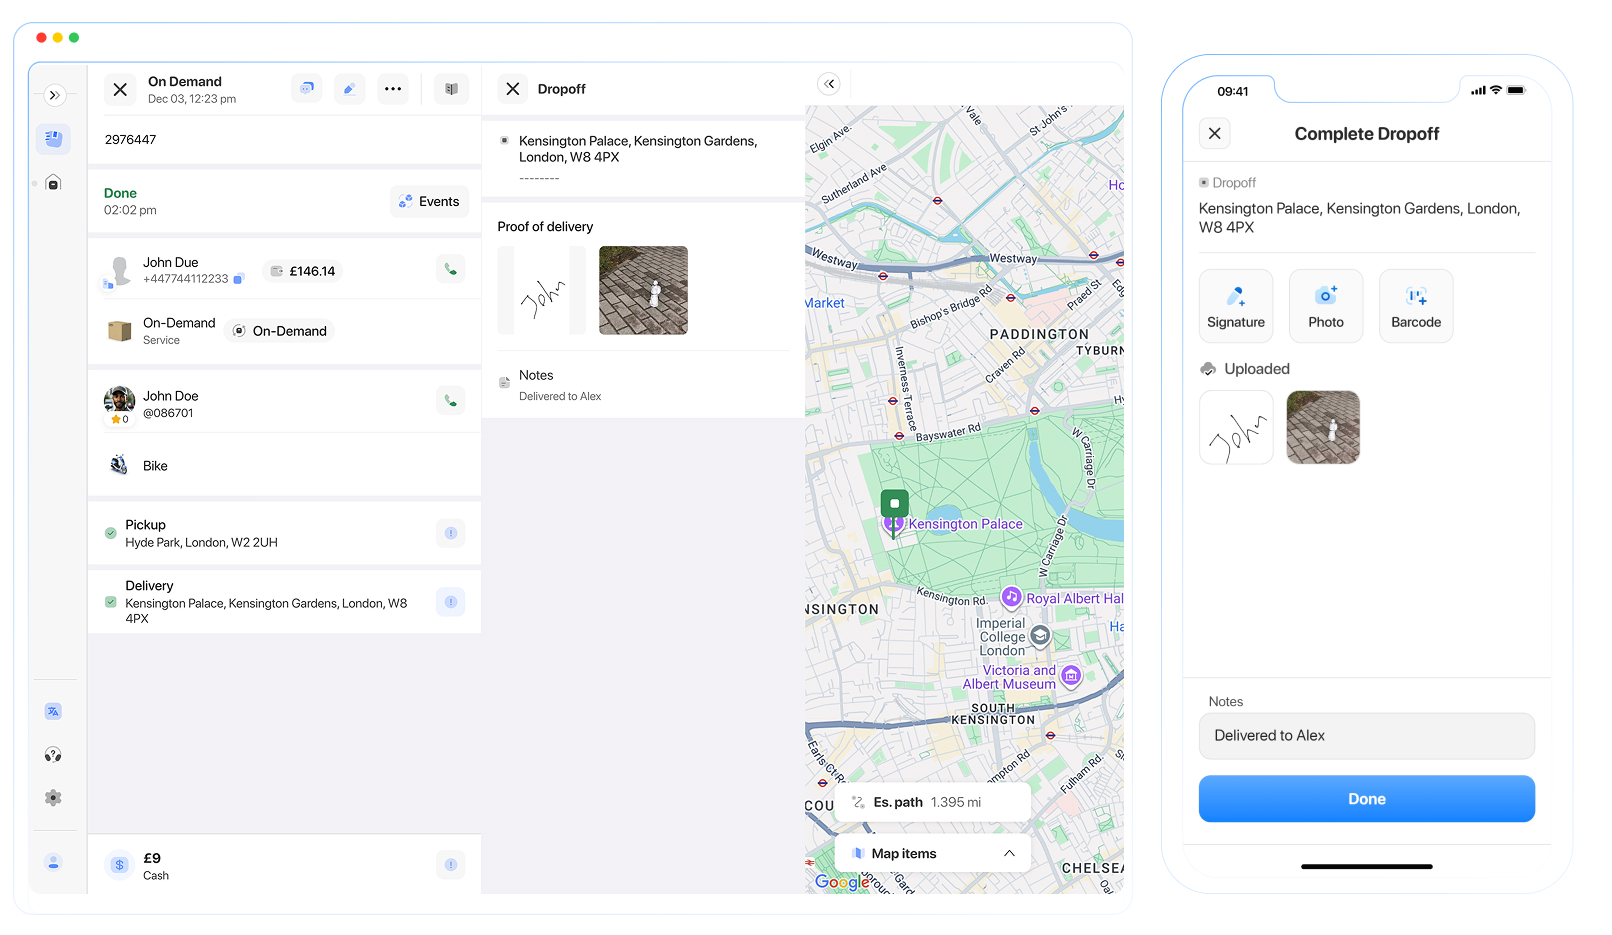The height and width of the screenshot is (935, 1612).
Task: Open the settings gear in the left sidebar
Action: (53, 797)
